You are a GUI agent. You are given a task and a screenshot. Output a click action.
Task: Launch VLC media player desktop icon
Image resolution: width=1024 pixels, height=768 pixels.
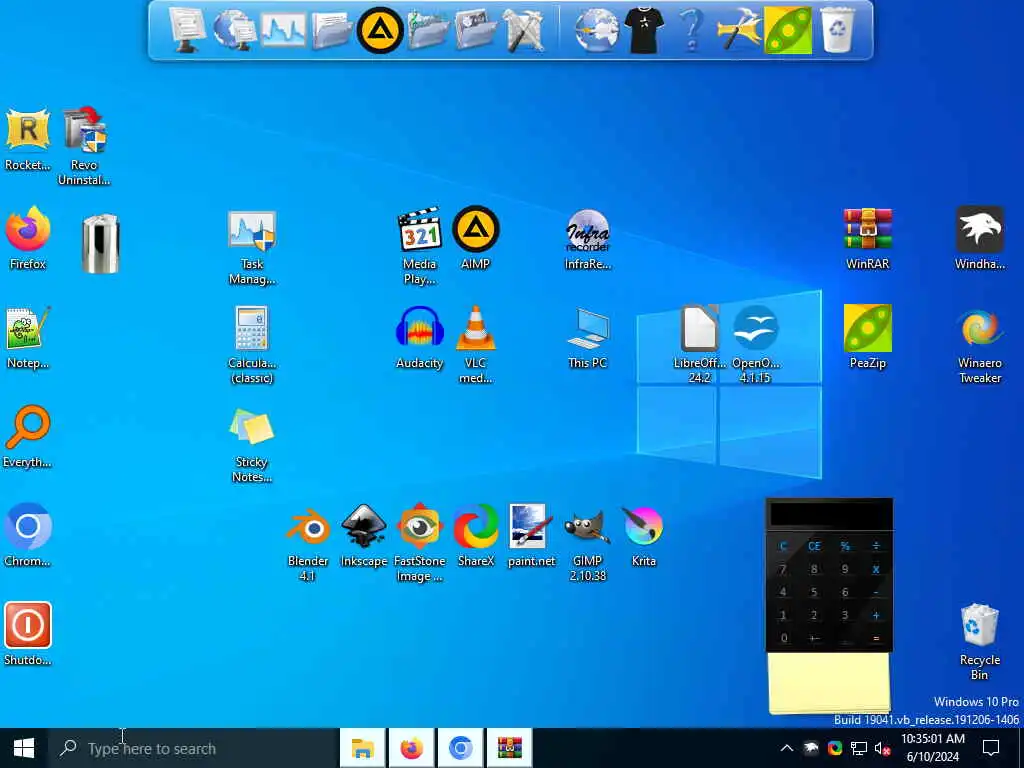tap(475, 345)
